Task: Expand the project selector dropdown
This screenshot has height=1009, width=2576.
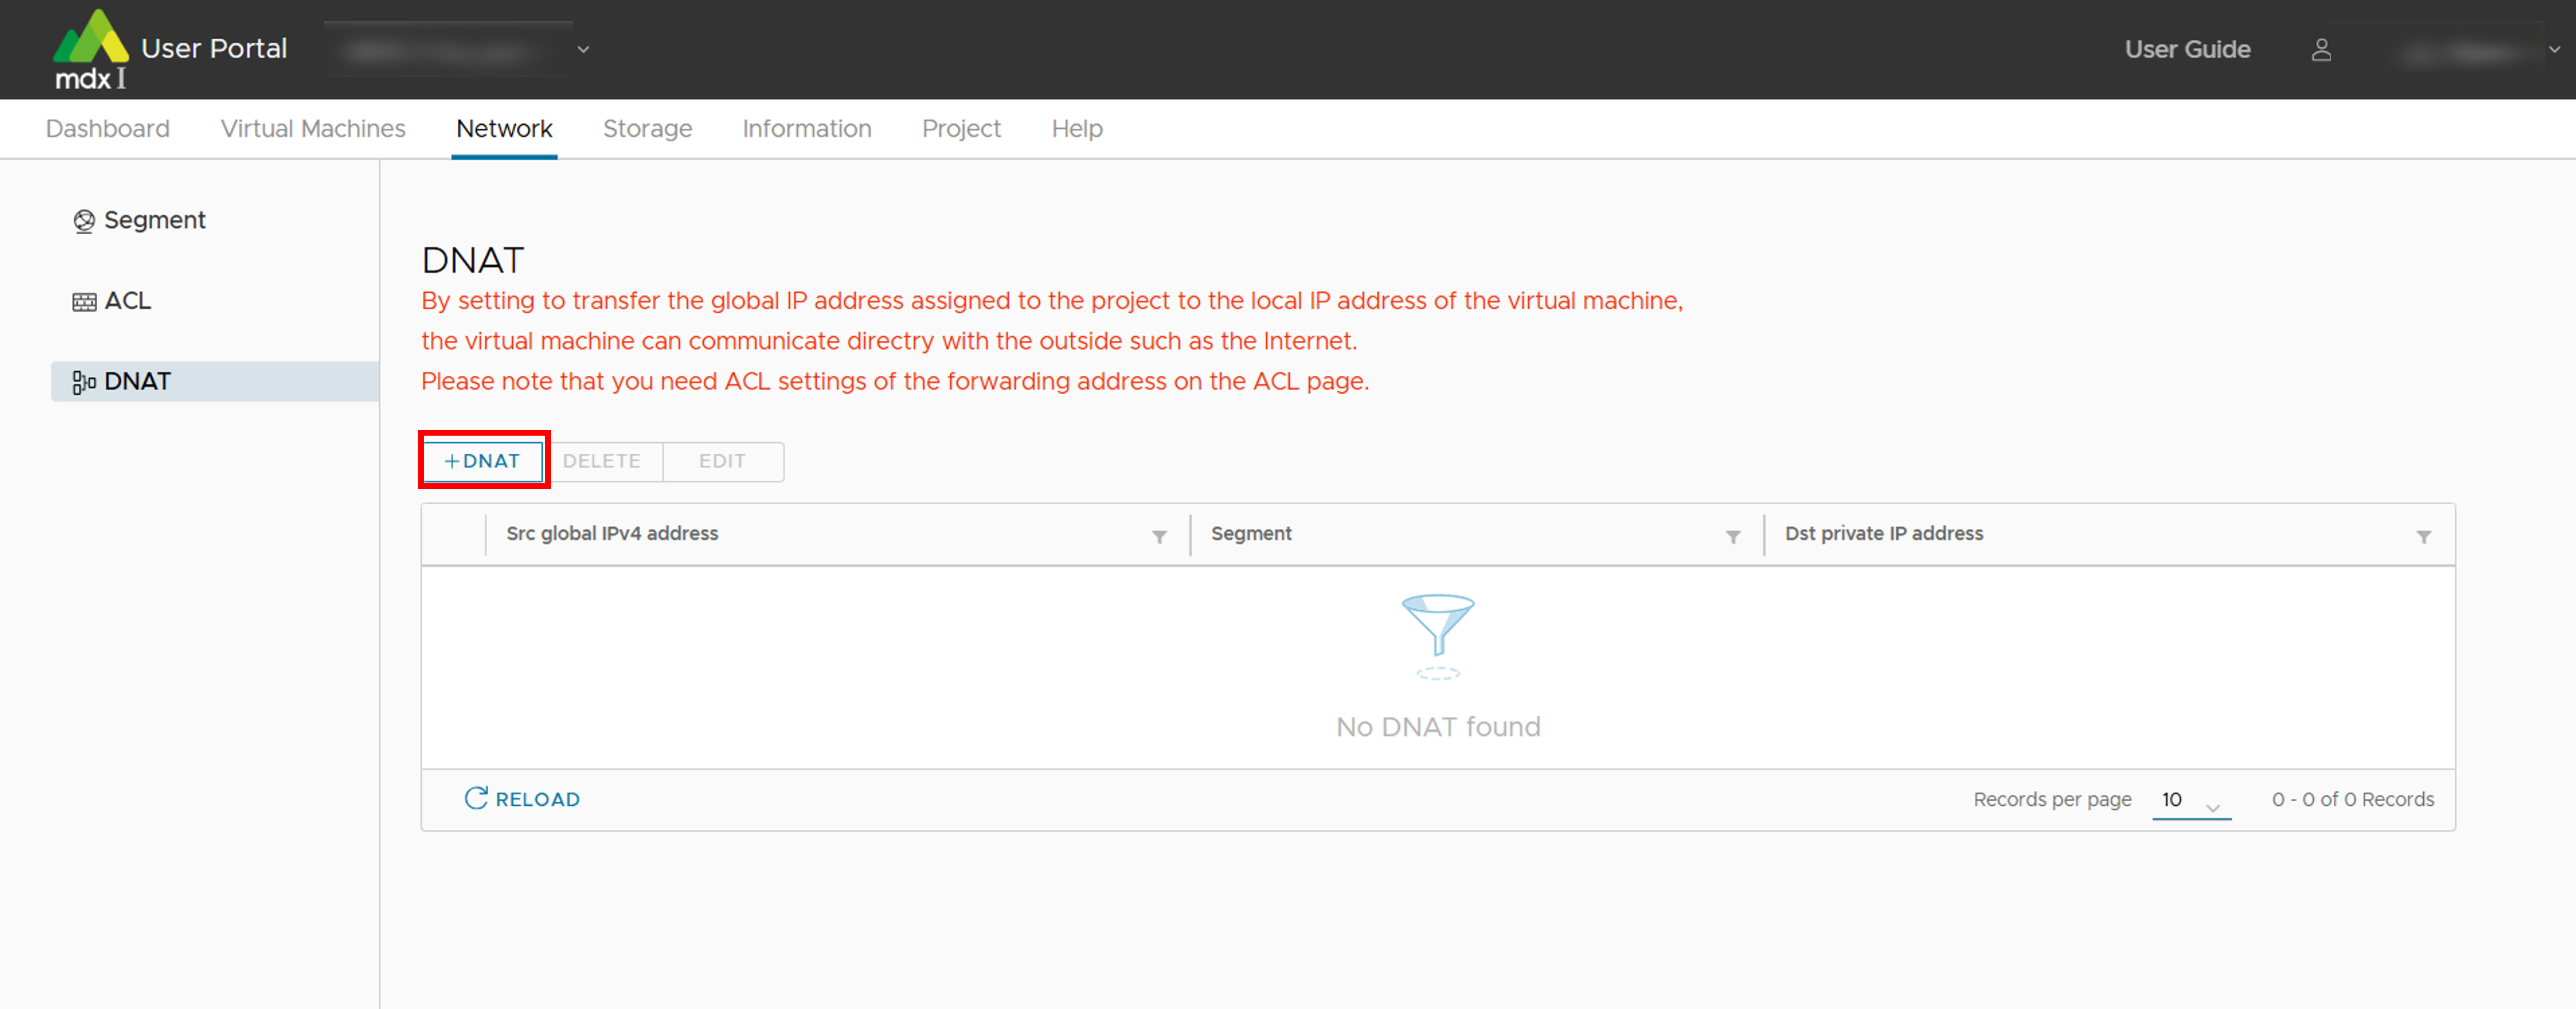Action: (x=583, y=49)
